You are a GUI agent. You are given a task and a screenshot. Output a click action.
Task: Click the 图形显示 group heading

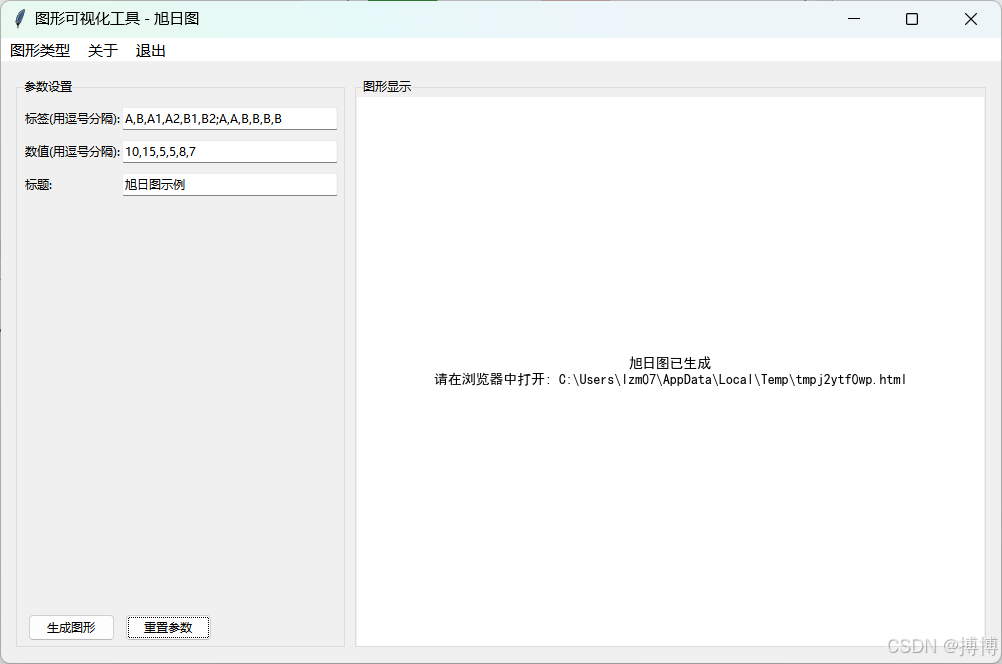(x=387, y=86)
